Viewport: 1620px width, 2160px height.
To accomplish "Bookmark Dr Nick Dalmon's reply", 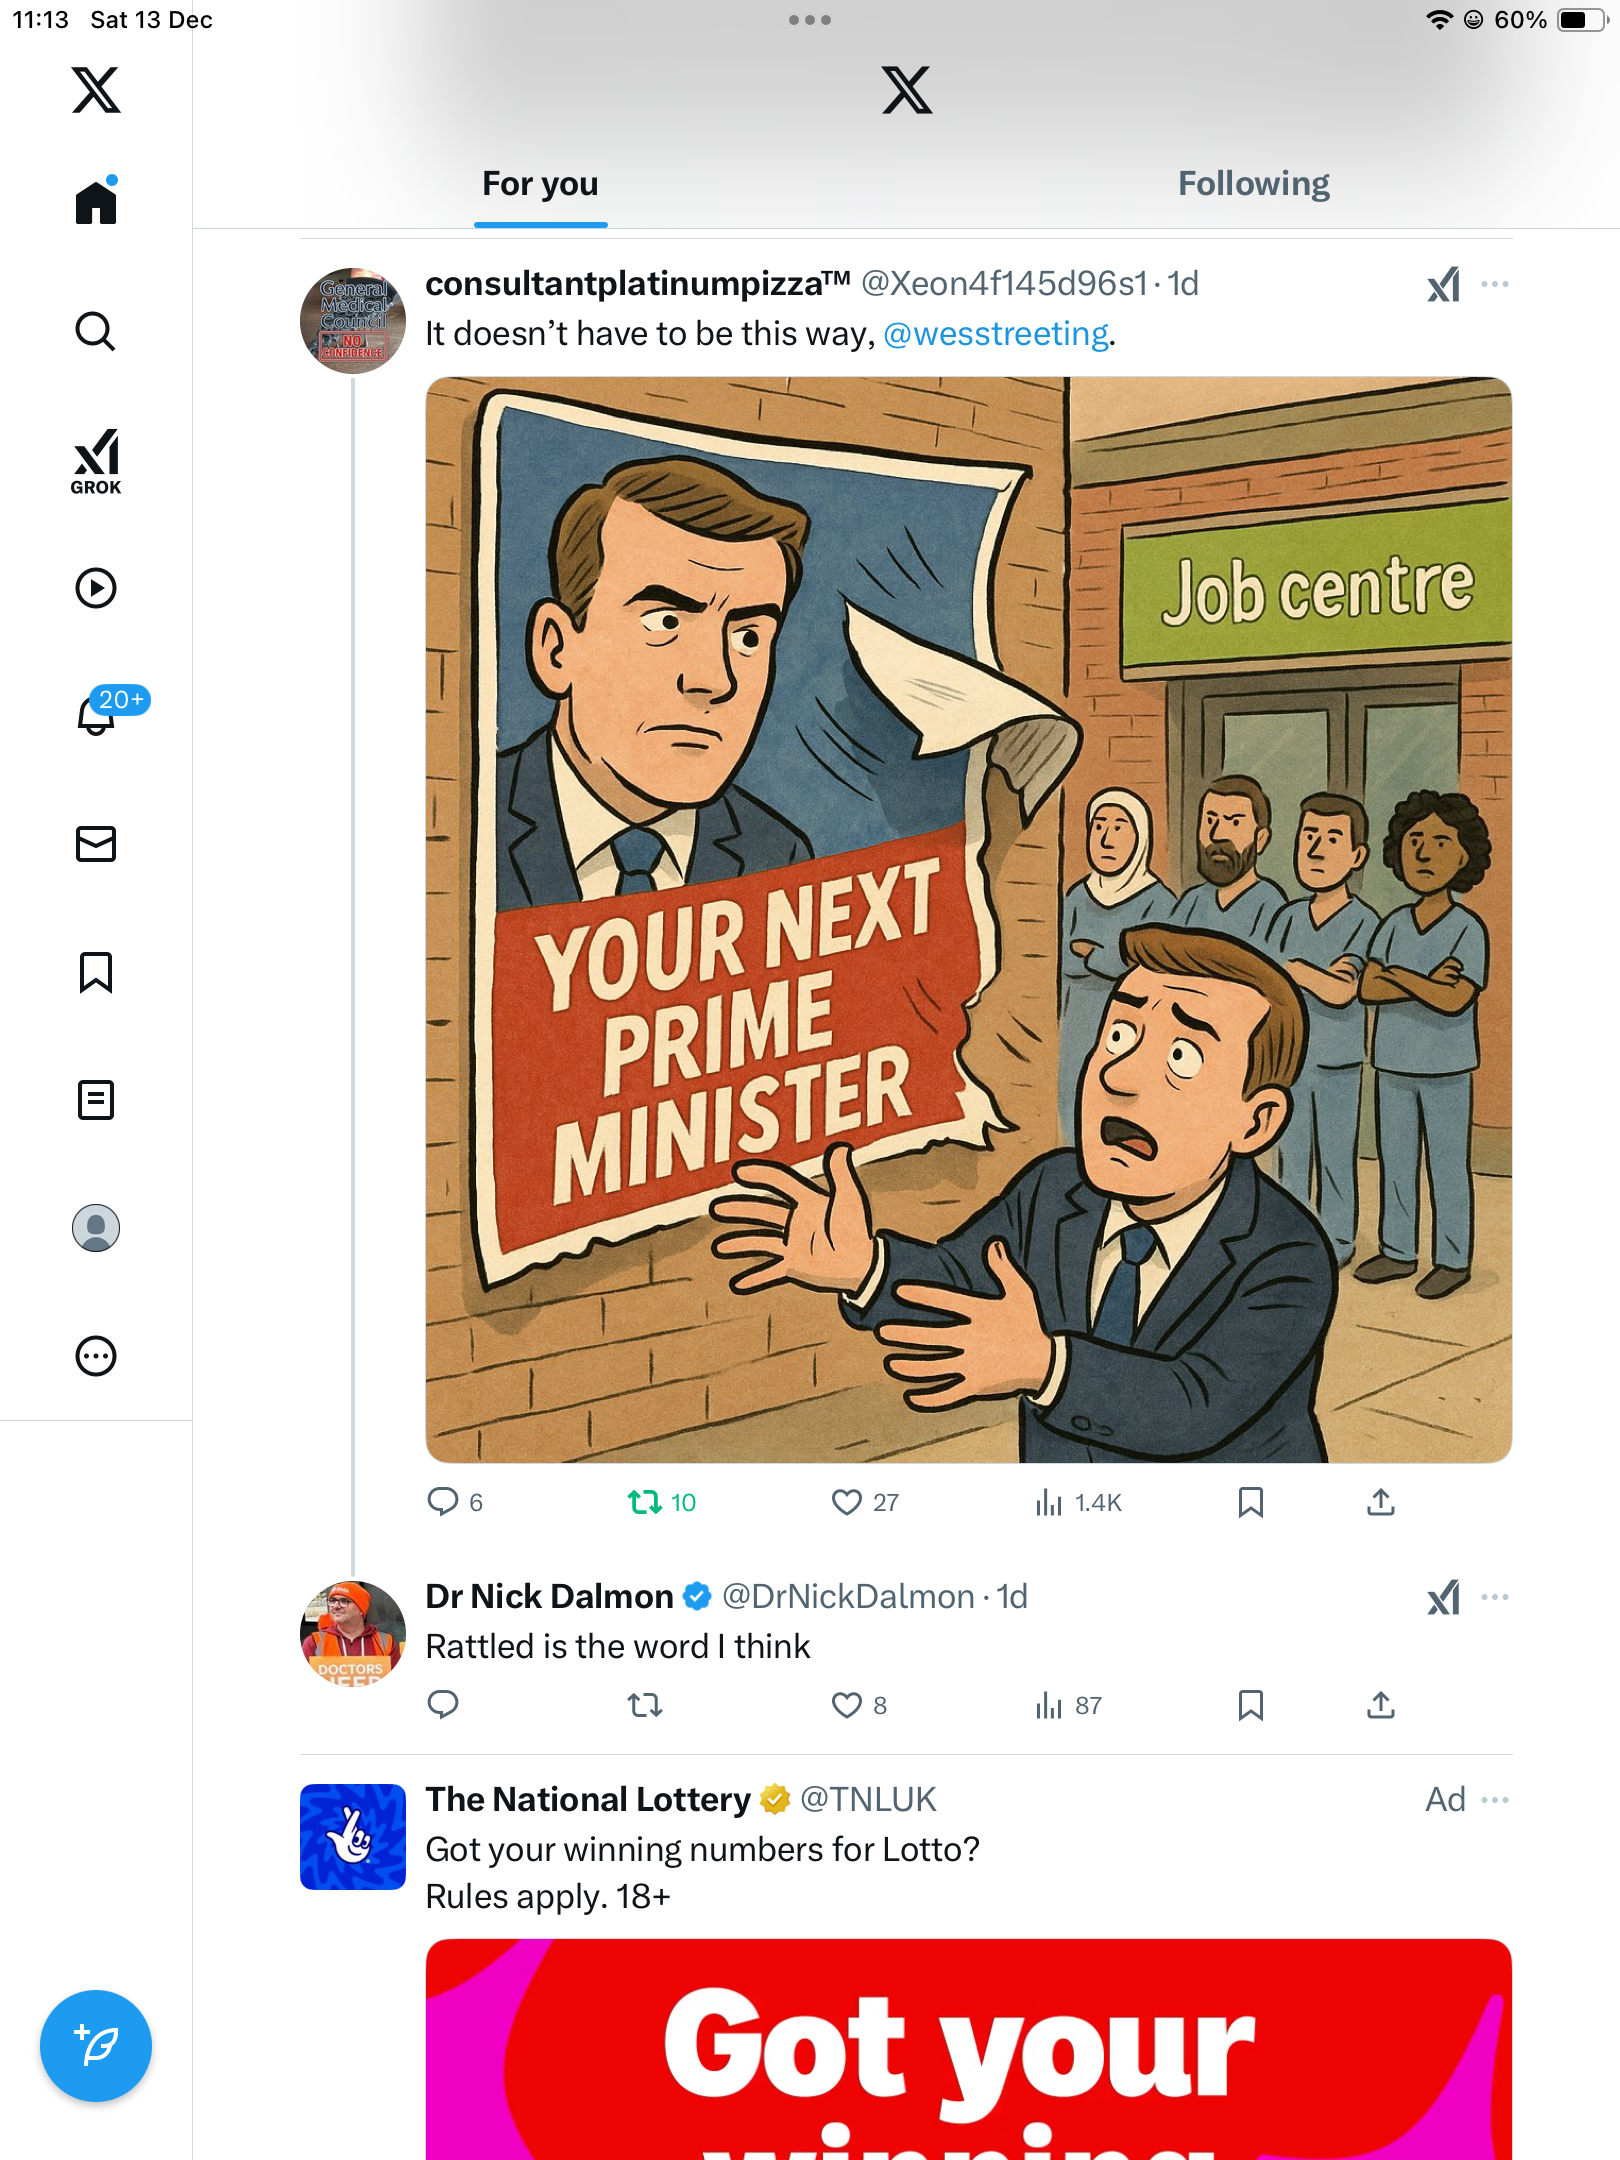I will (x=1250, y=1705).
